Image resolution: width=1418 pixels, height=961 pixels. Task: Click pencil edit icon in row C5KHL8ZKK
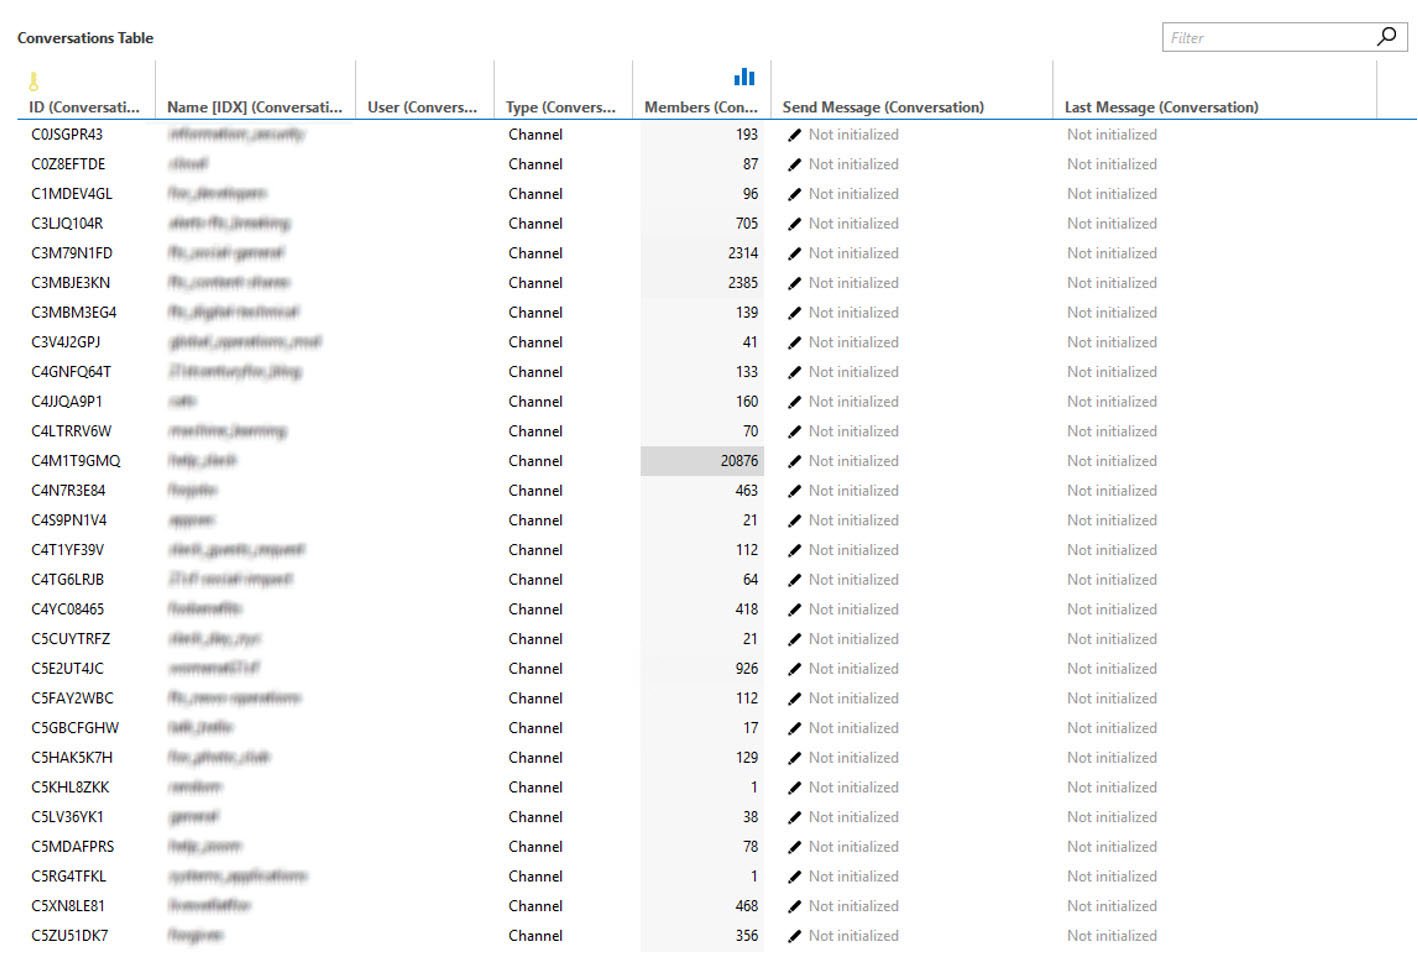click(x=794, y=787)
